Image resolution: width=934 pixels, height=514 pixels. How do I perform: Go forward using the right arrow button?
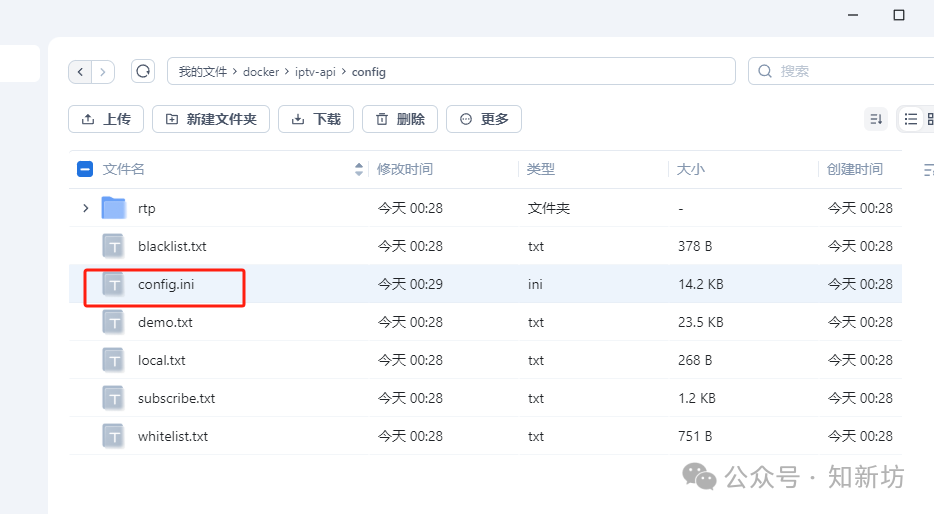[x=103, y=72]
